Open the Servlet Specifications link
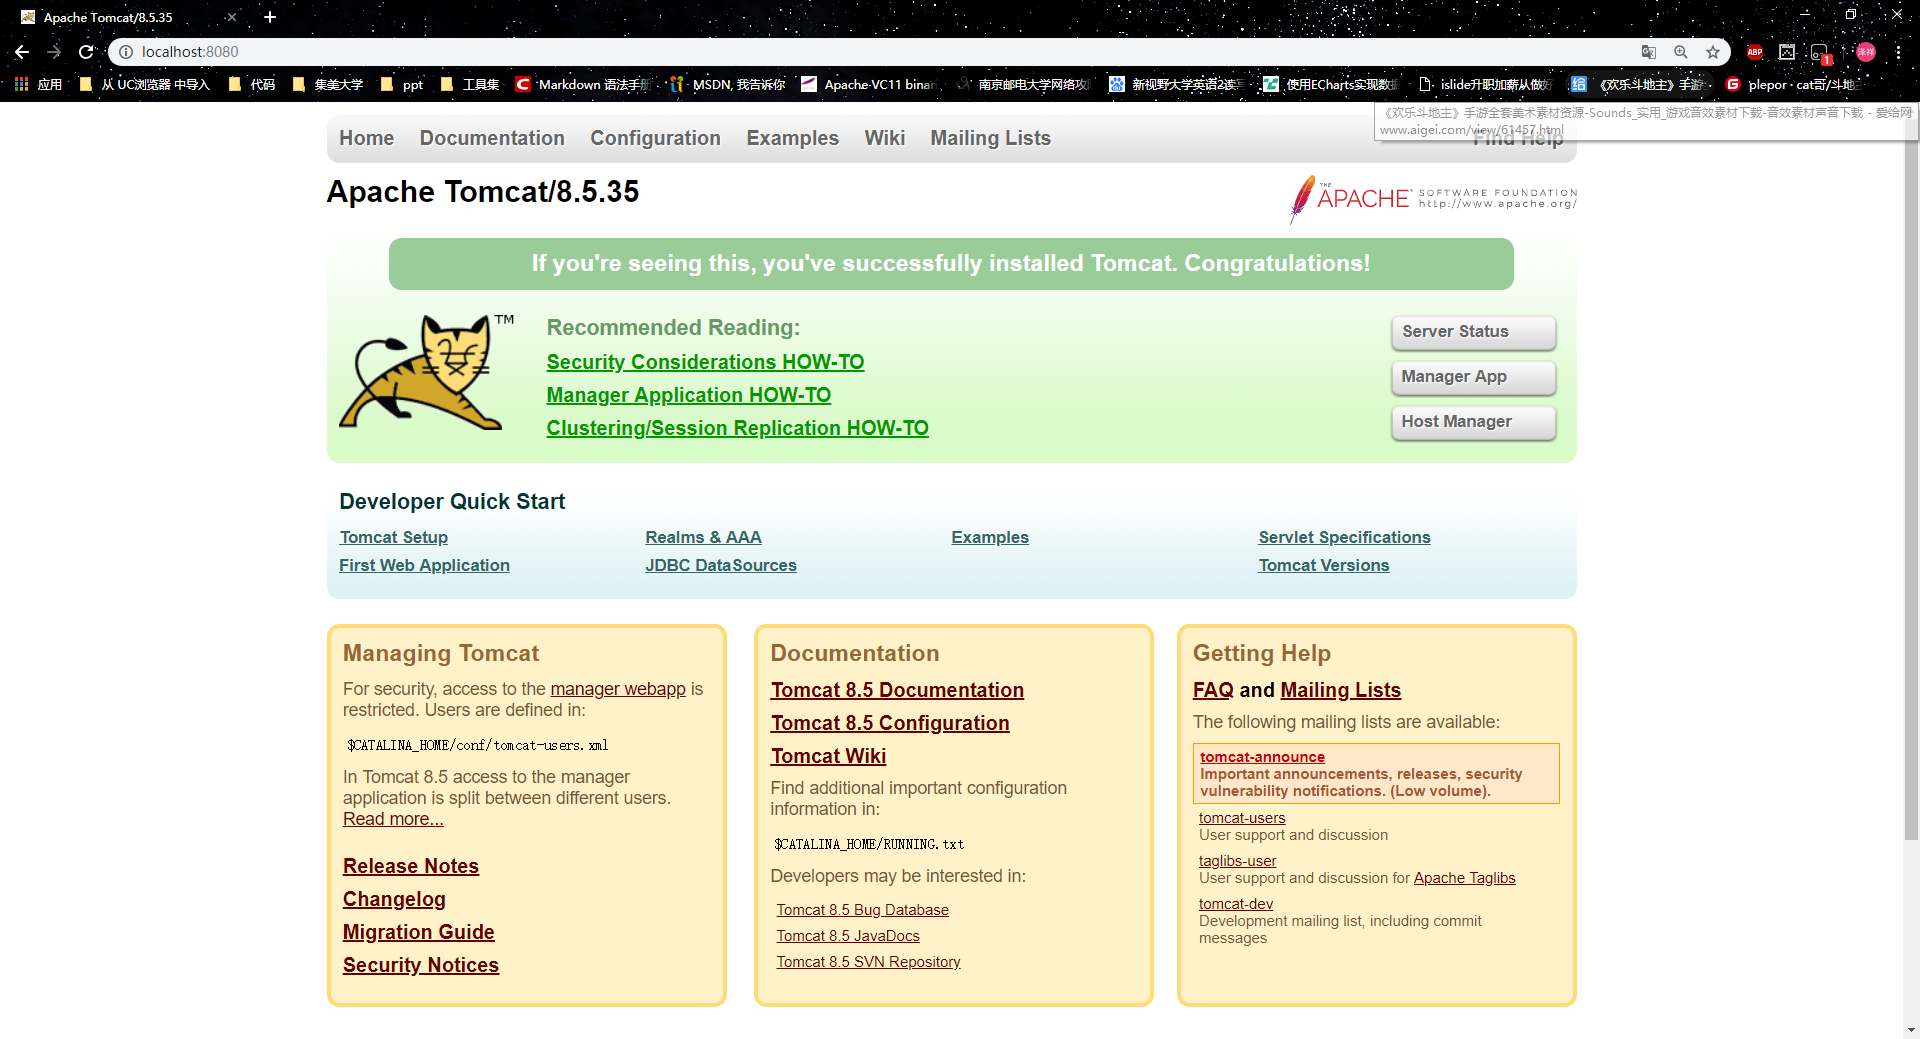 (x=1344, y=537)
